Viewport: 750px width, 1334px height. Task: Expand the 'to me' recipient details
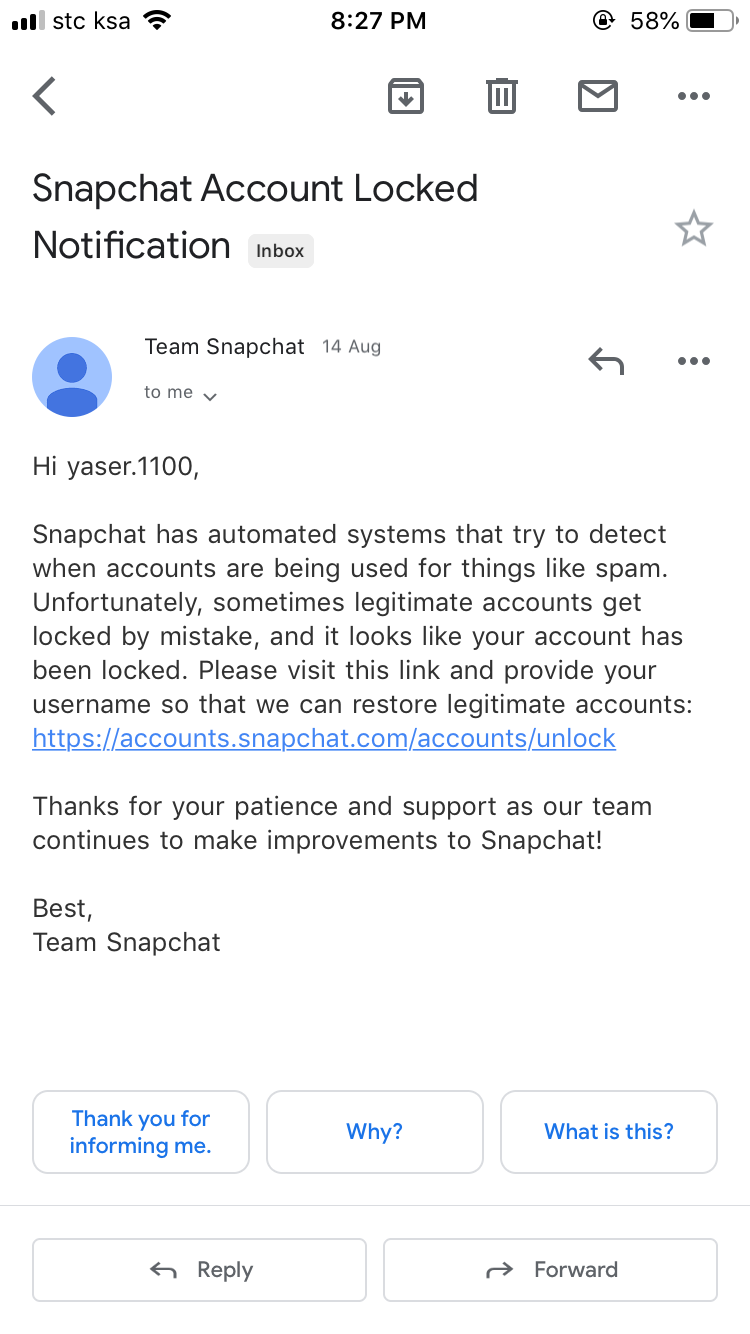(180, 393)
